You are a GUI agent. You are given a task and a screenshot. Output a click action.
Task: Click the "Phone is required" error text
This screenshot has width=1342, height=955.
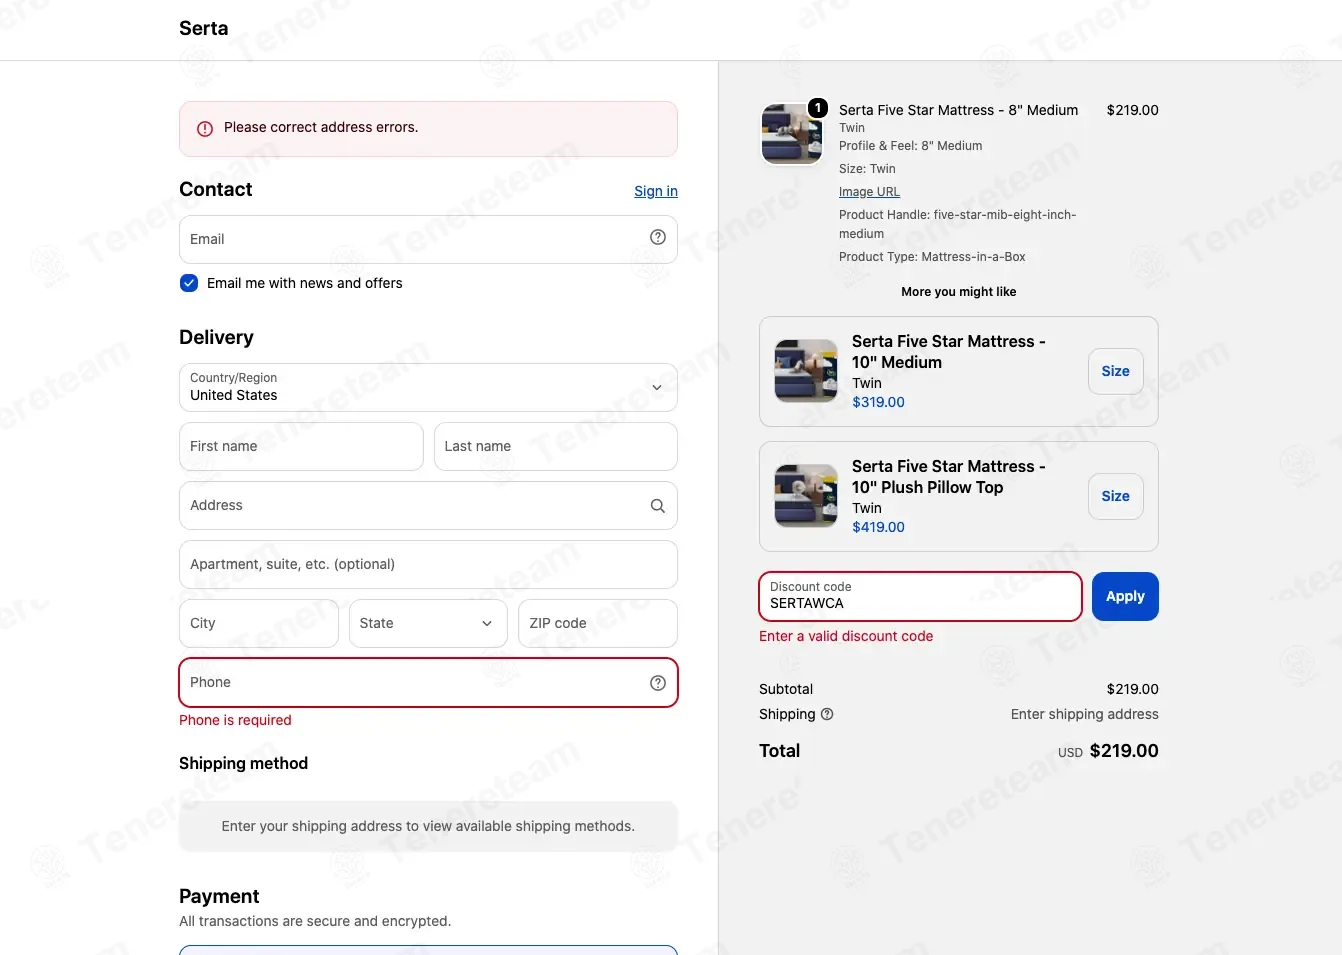click(x=235, y=720)
